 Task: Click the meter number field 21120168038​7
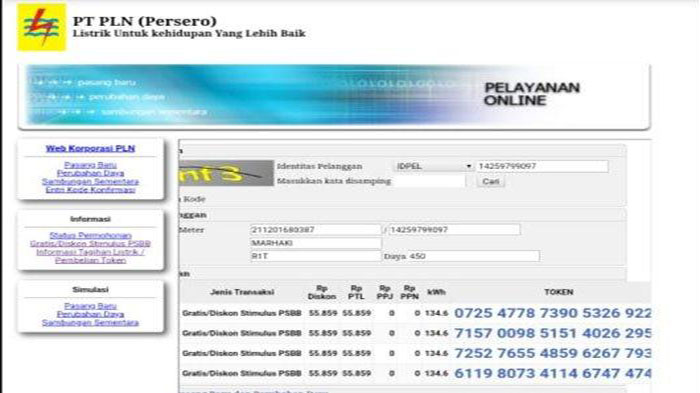316,230
